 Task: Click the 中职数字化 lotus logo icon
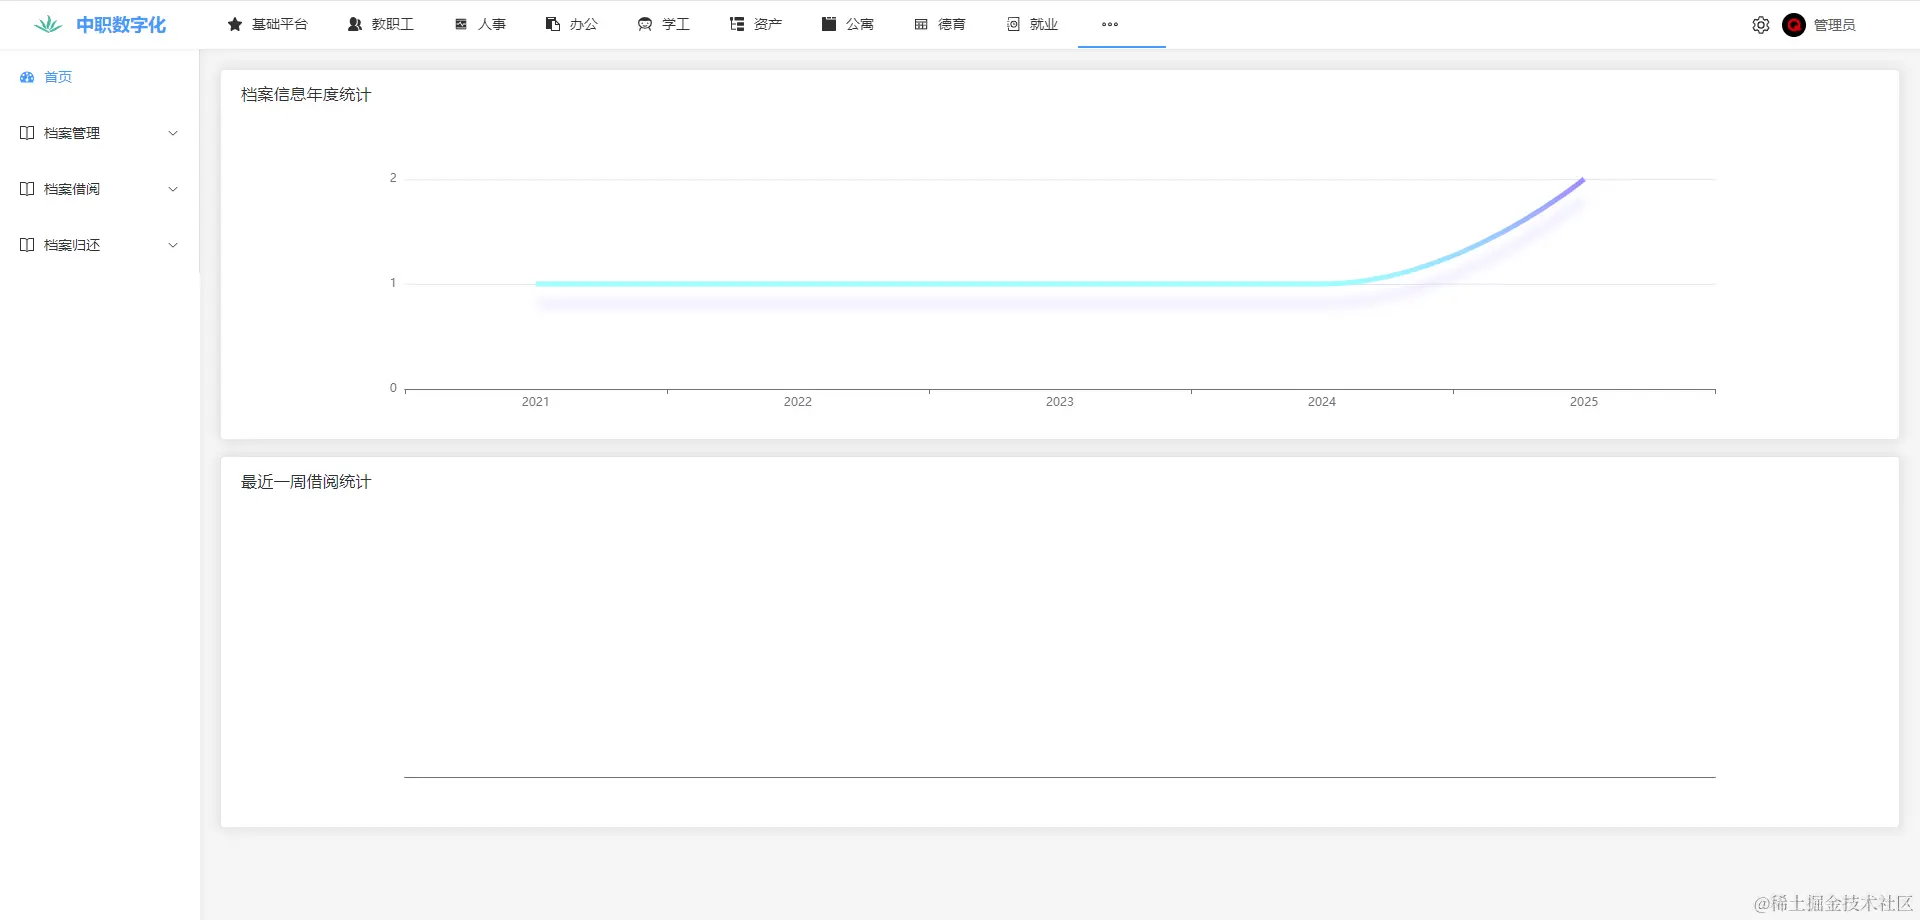[x=47, y=24]
